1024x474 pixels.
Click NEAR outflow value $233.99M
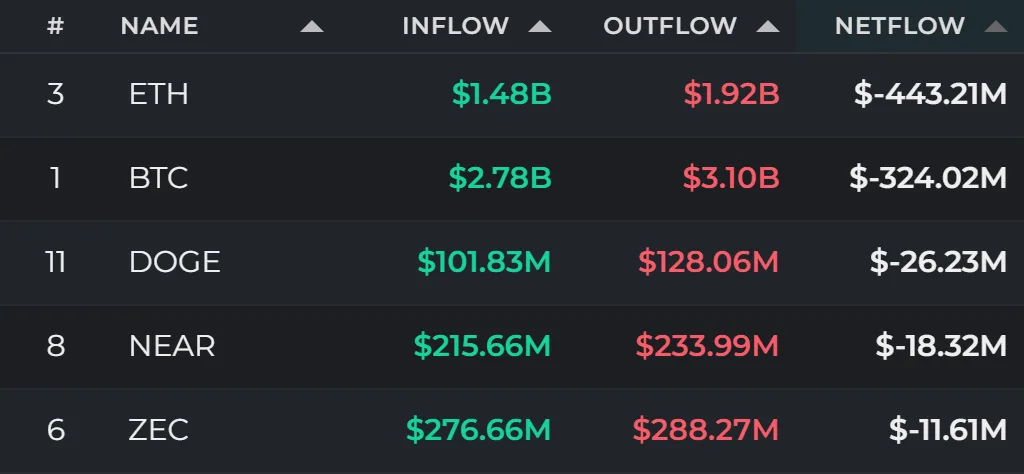point(707,346)
